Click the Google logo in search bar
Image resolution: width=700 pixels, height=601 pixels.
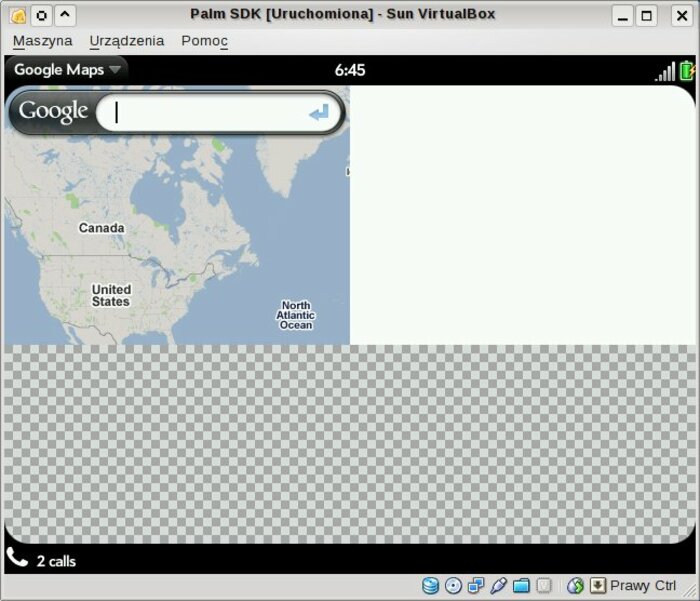[53, 112]
